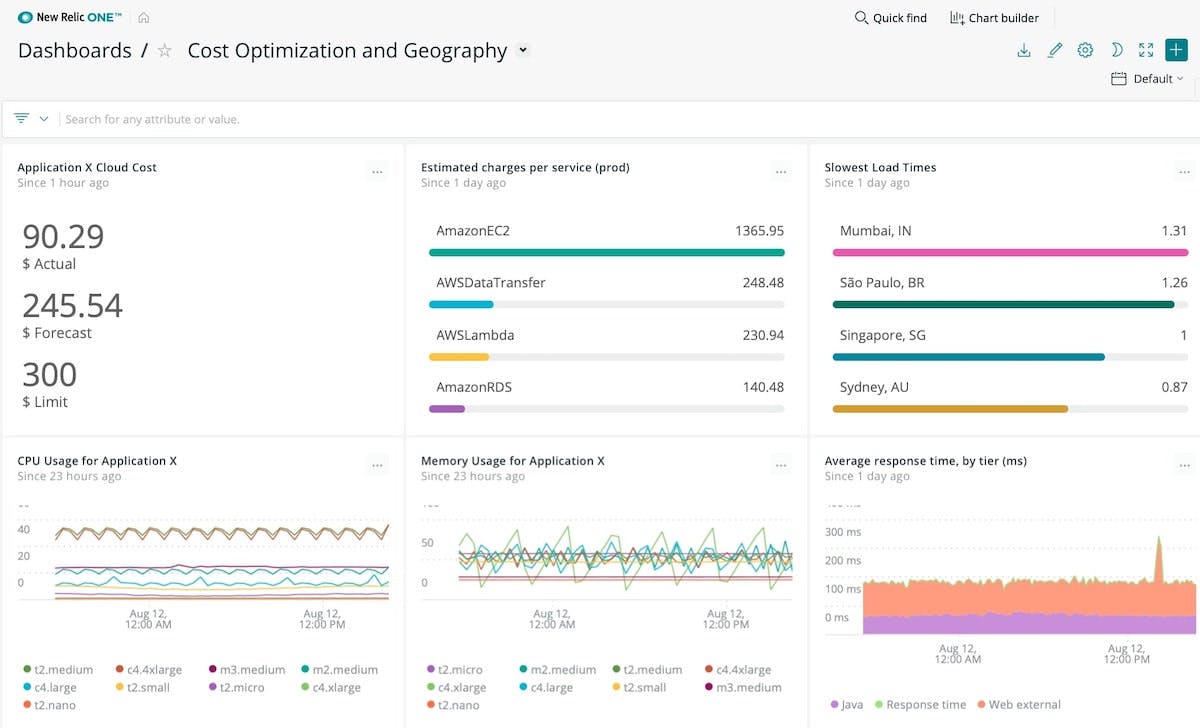
Task: Open Memory Usage widget ellipsis menu
Action: tap(781, 465)
